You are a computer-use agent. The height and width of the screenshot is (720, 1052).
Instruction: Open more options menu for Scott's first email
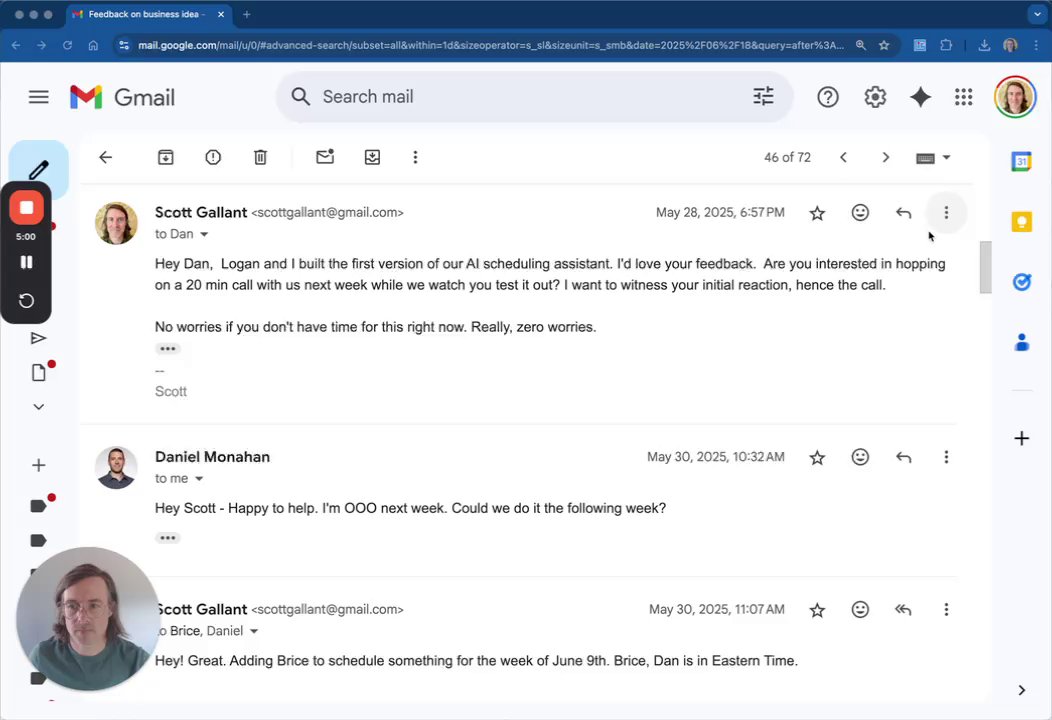pos(946,213)
